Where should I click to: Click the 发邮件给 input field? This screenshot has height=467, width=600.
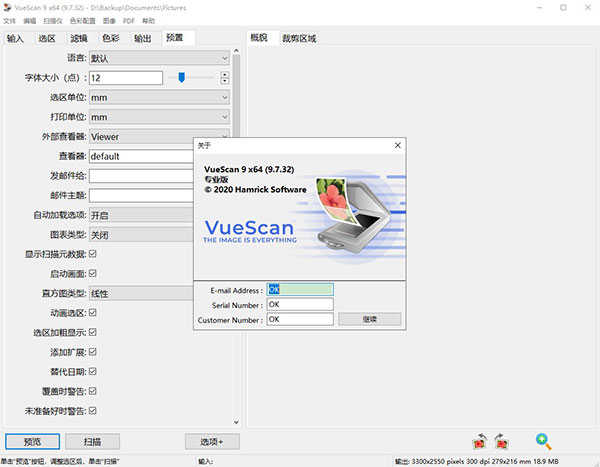tap(142, 176)
